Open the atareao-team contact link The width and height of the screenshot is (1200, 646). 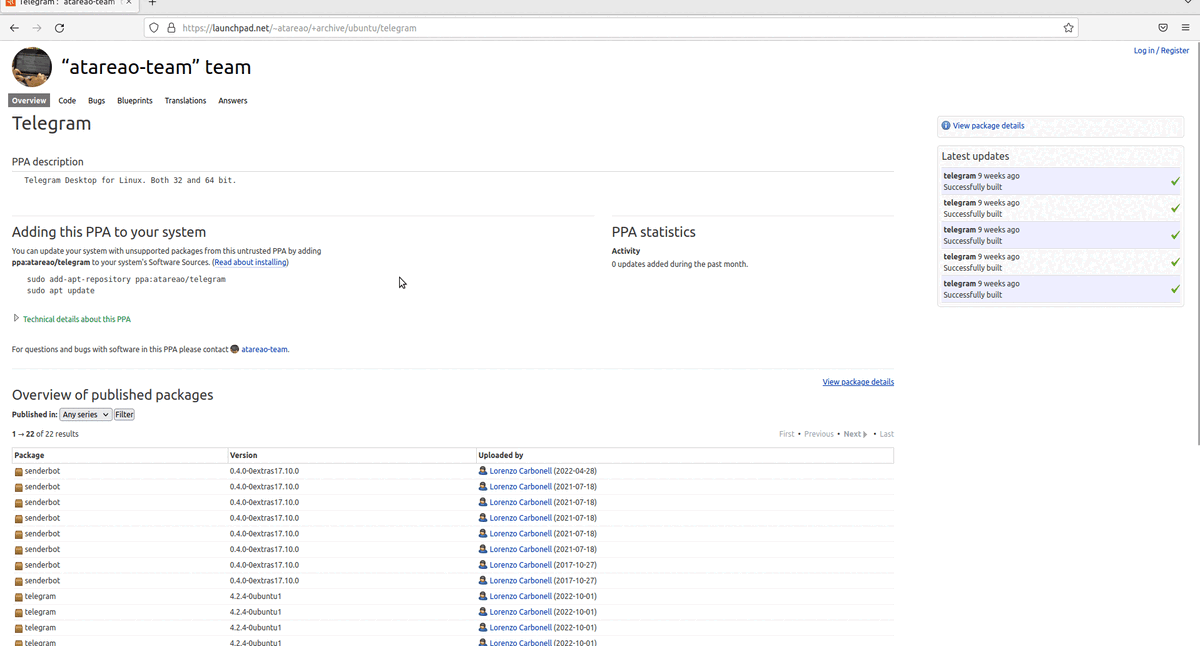[x=264, y=349]
